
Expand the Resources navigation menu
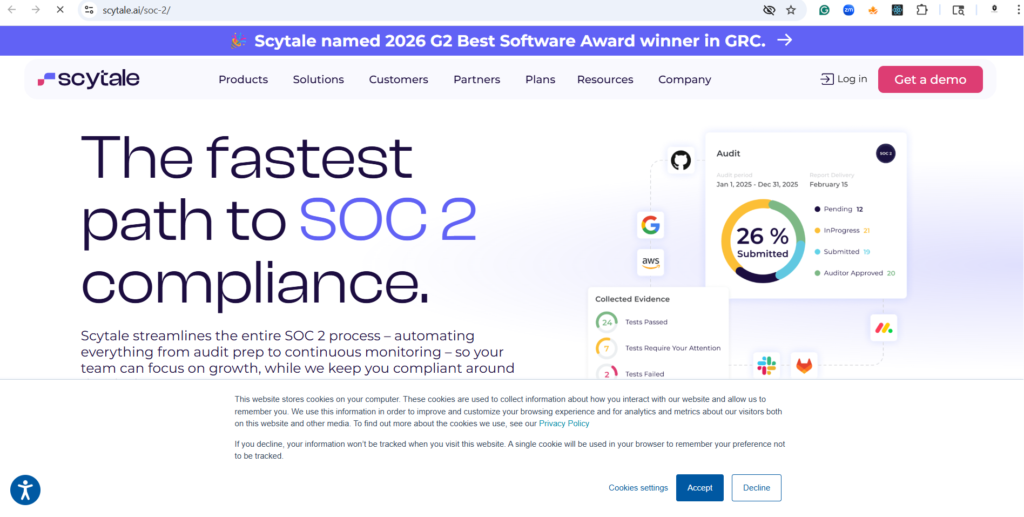[x=605, y=80]
